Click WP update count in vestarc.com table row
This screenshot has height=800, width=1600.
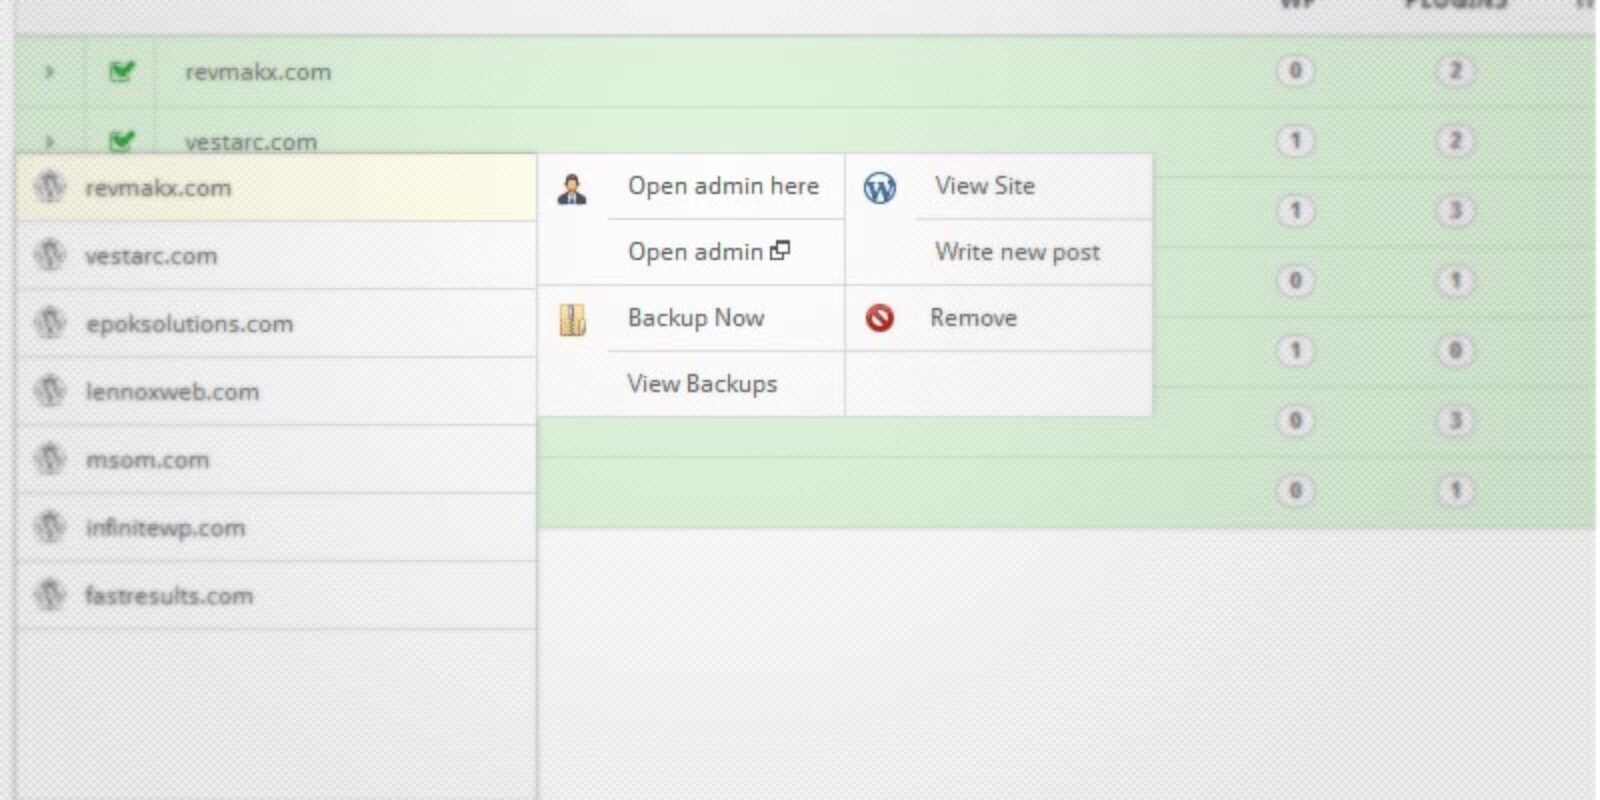click(x=1295, y=140)
